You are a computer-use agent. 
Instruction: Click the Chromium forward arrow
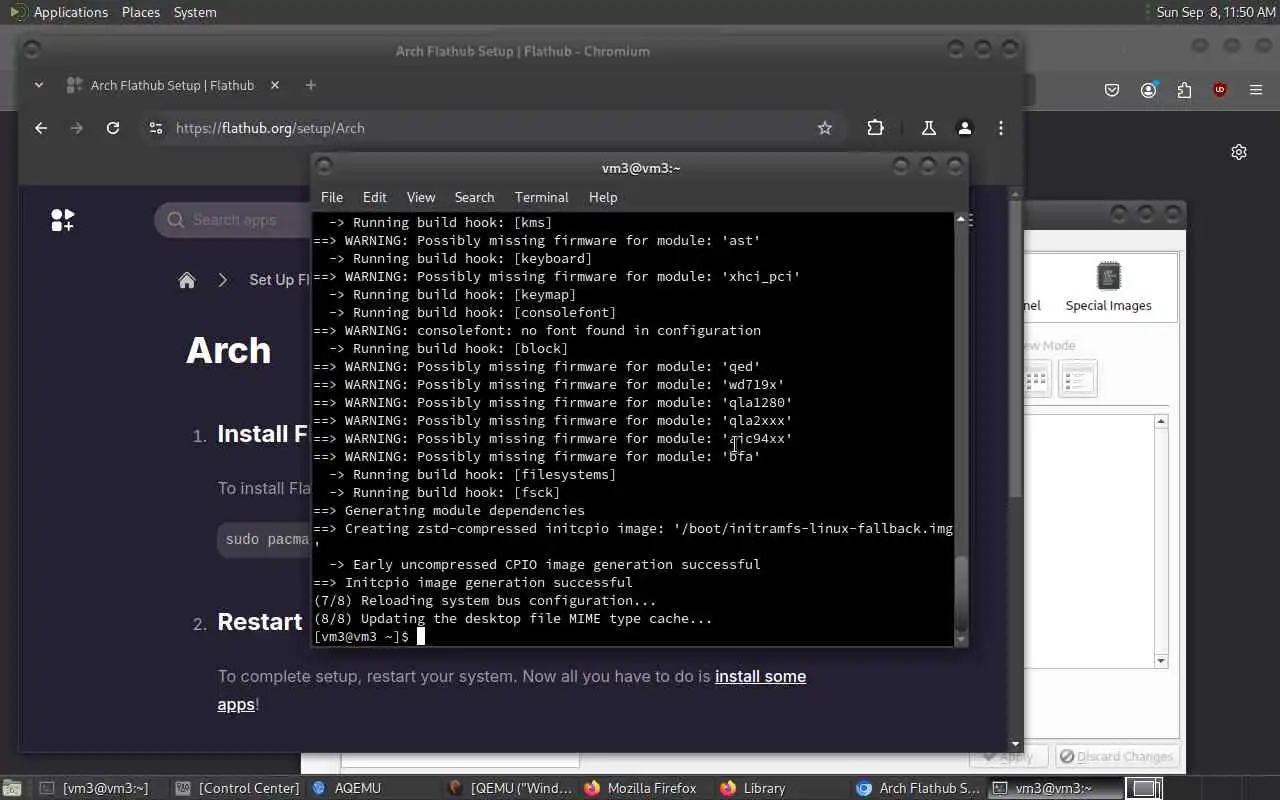coord(77,128)
